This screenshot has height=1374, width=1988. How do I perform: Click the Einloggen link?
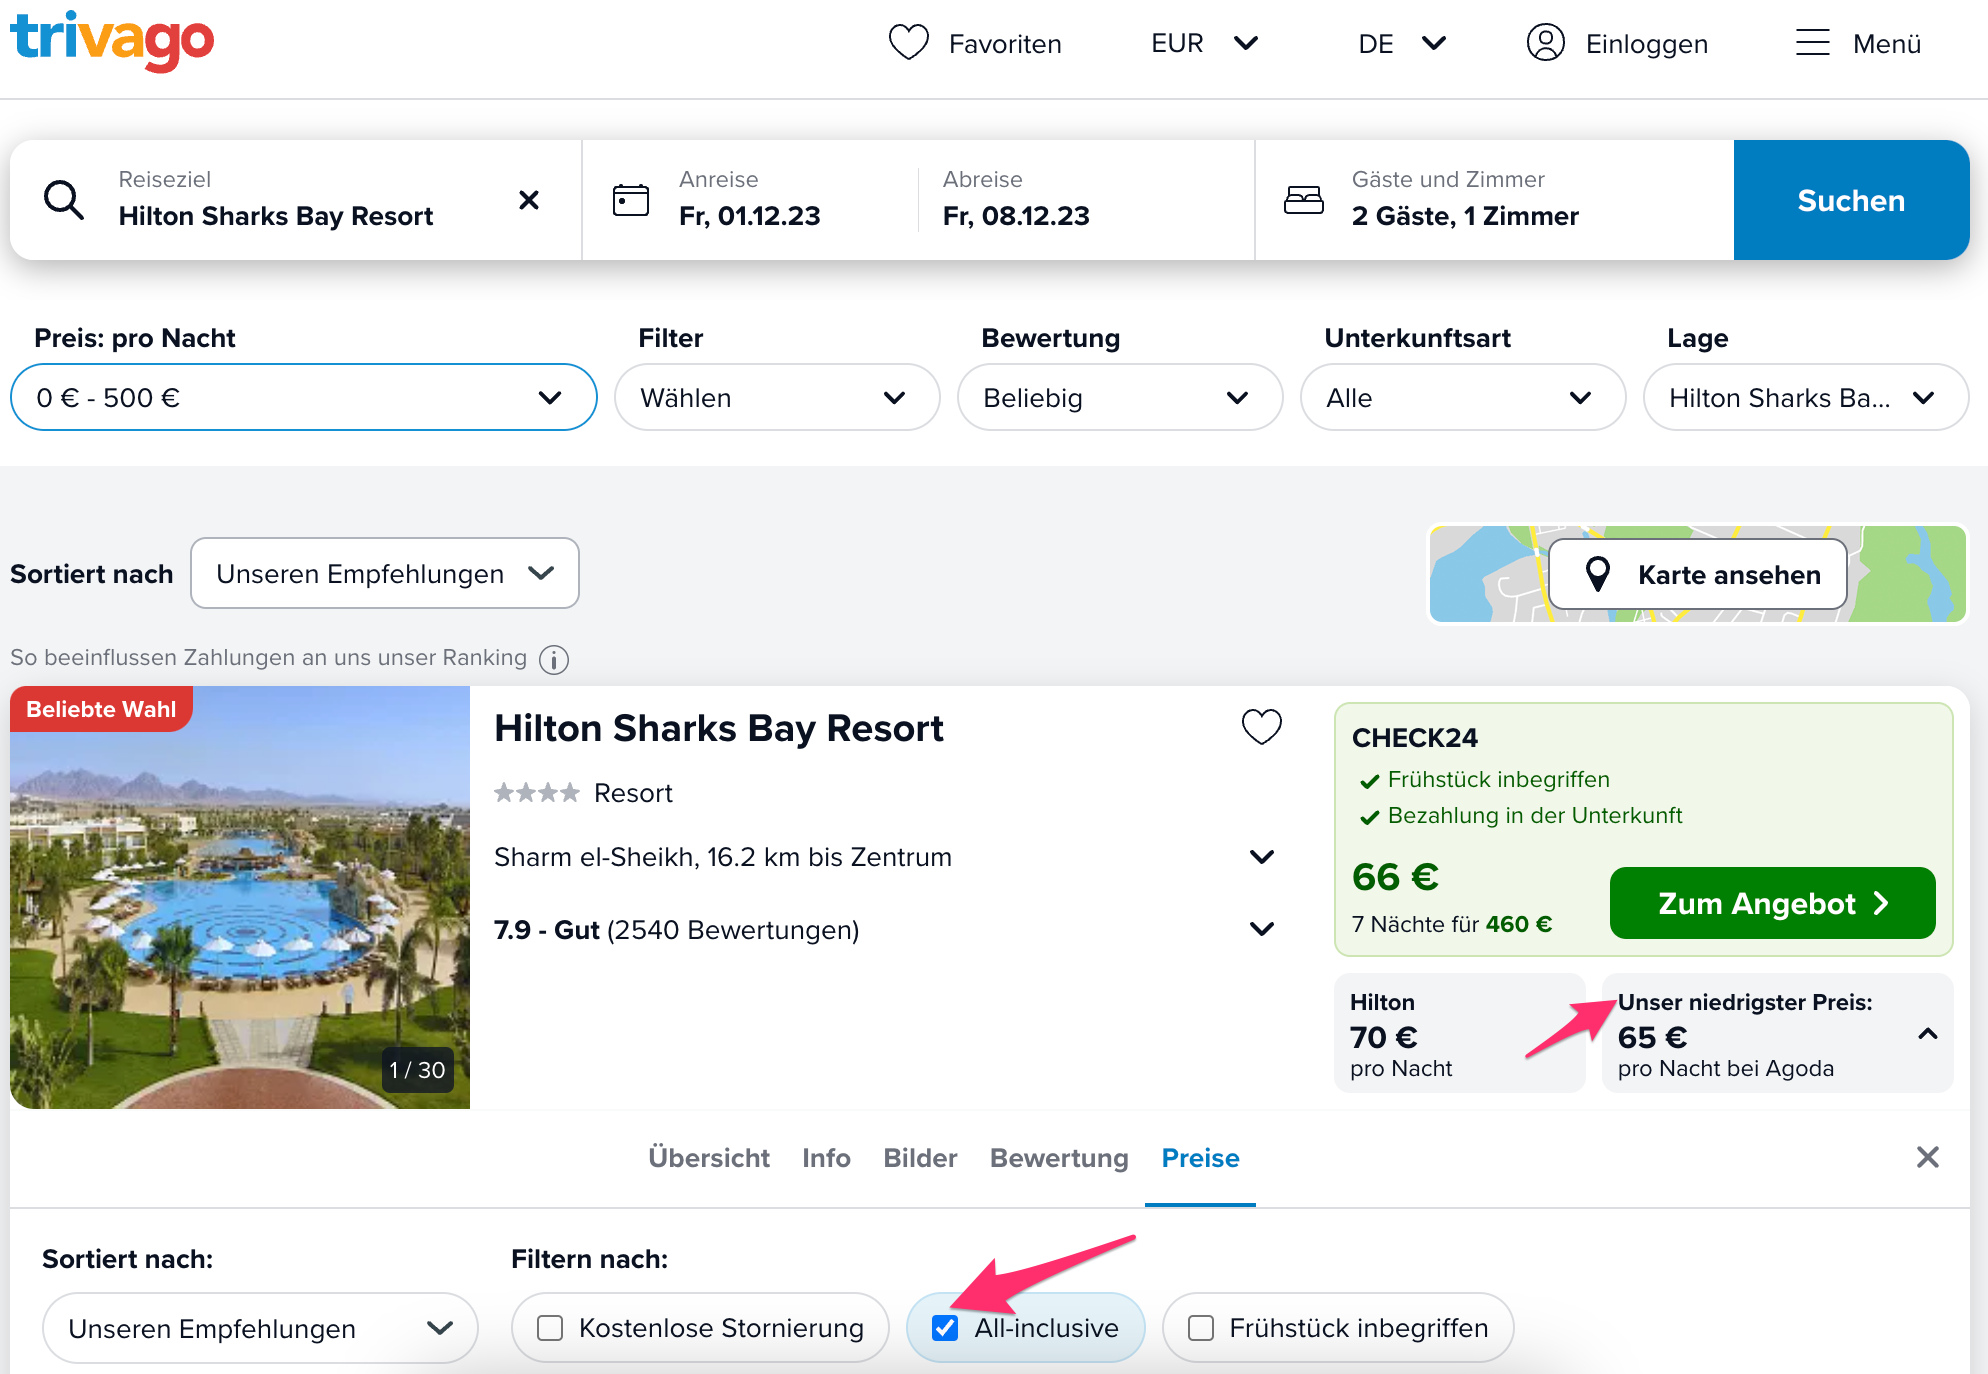click(1646, 43)
